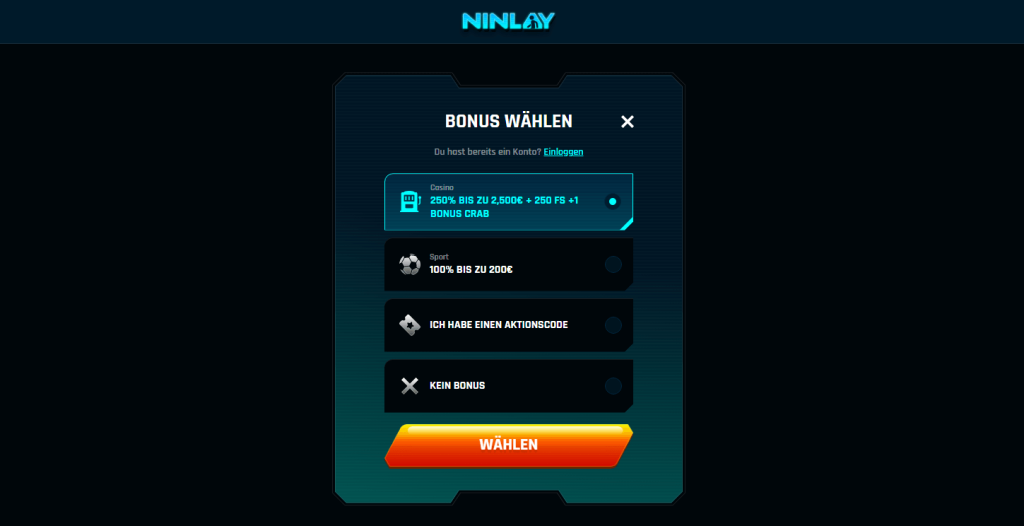The height and width of the screenshot is (526, 1024).
Task: Click the Kein Bonus label
Action: 457,386
